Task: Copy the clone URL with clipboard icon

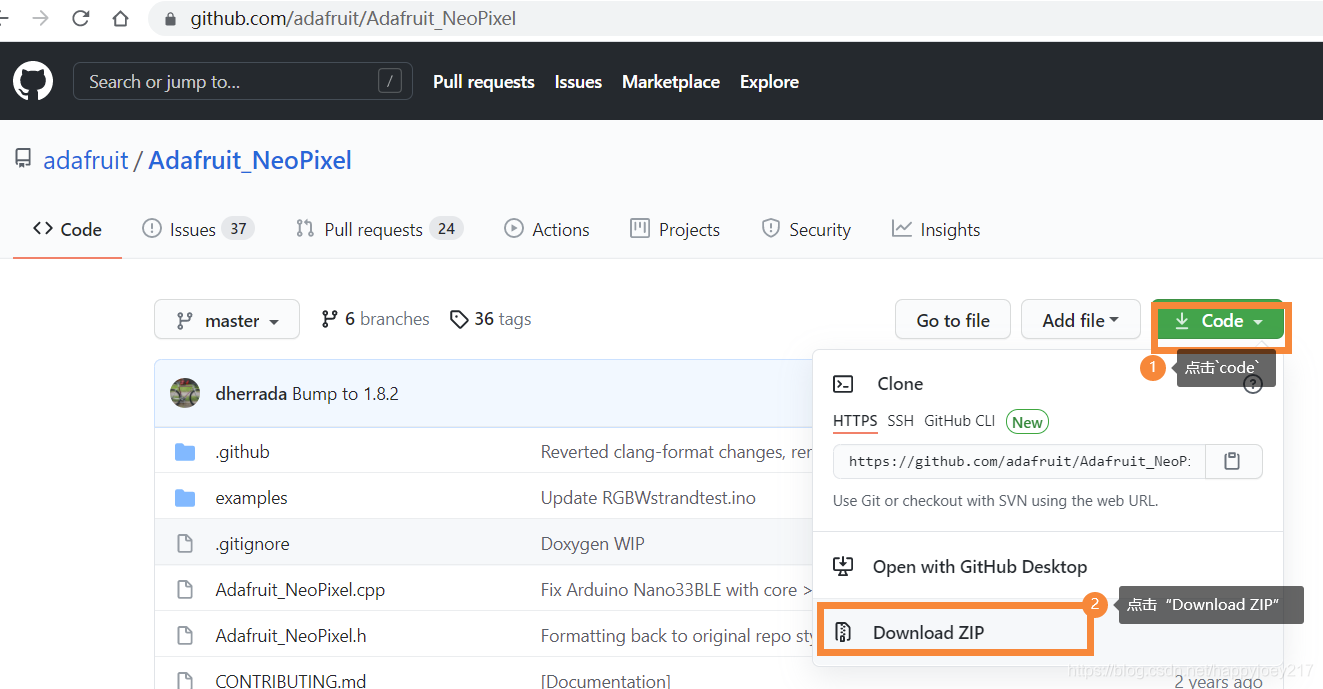Action: click(x=1233, y=461)
